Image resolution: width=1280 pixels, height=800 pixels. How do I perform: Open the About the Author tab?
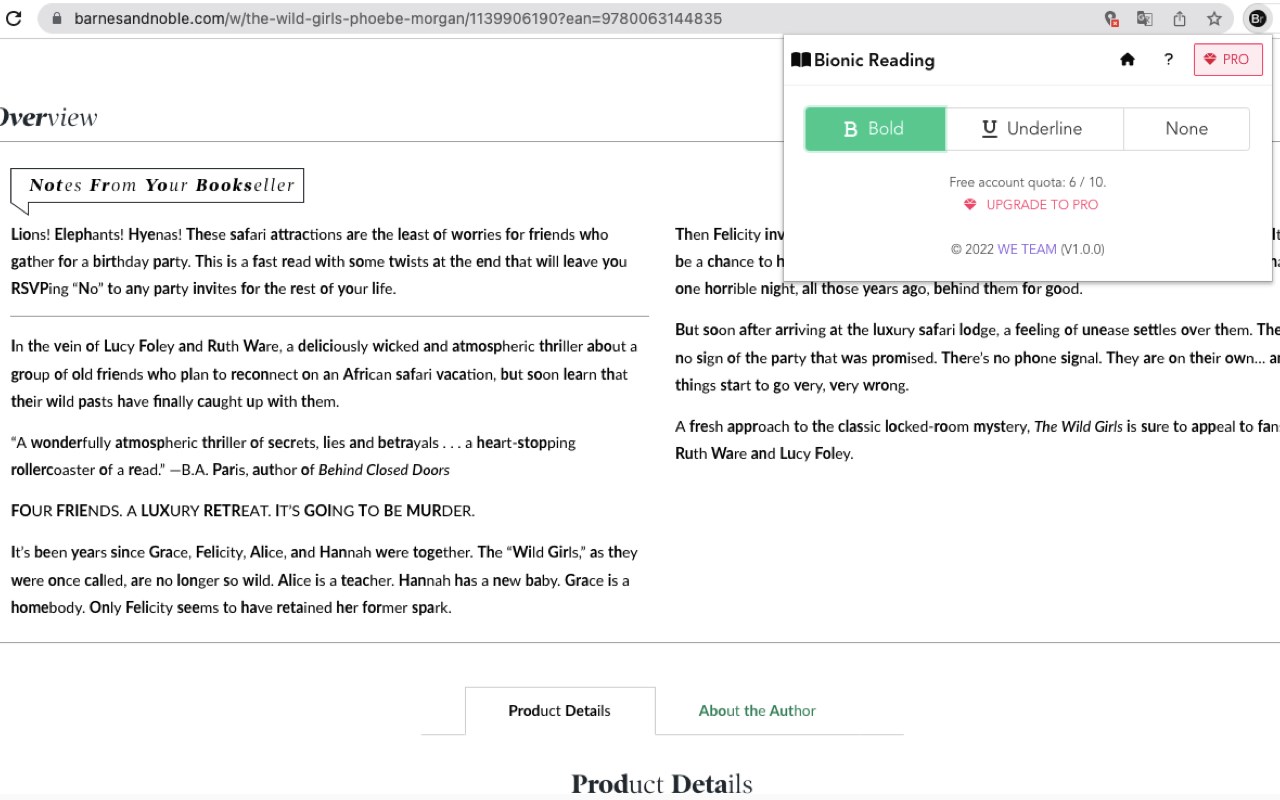[x=757, y=711]
